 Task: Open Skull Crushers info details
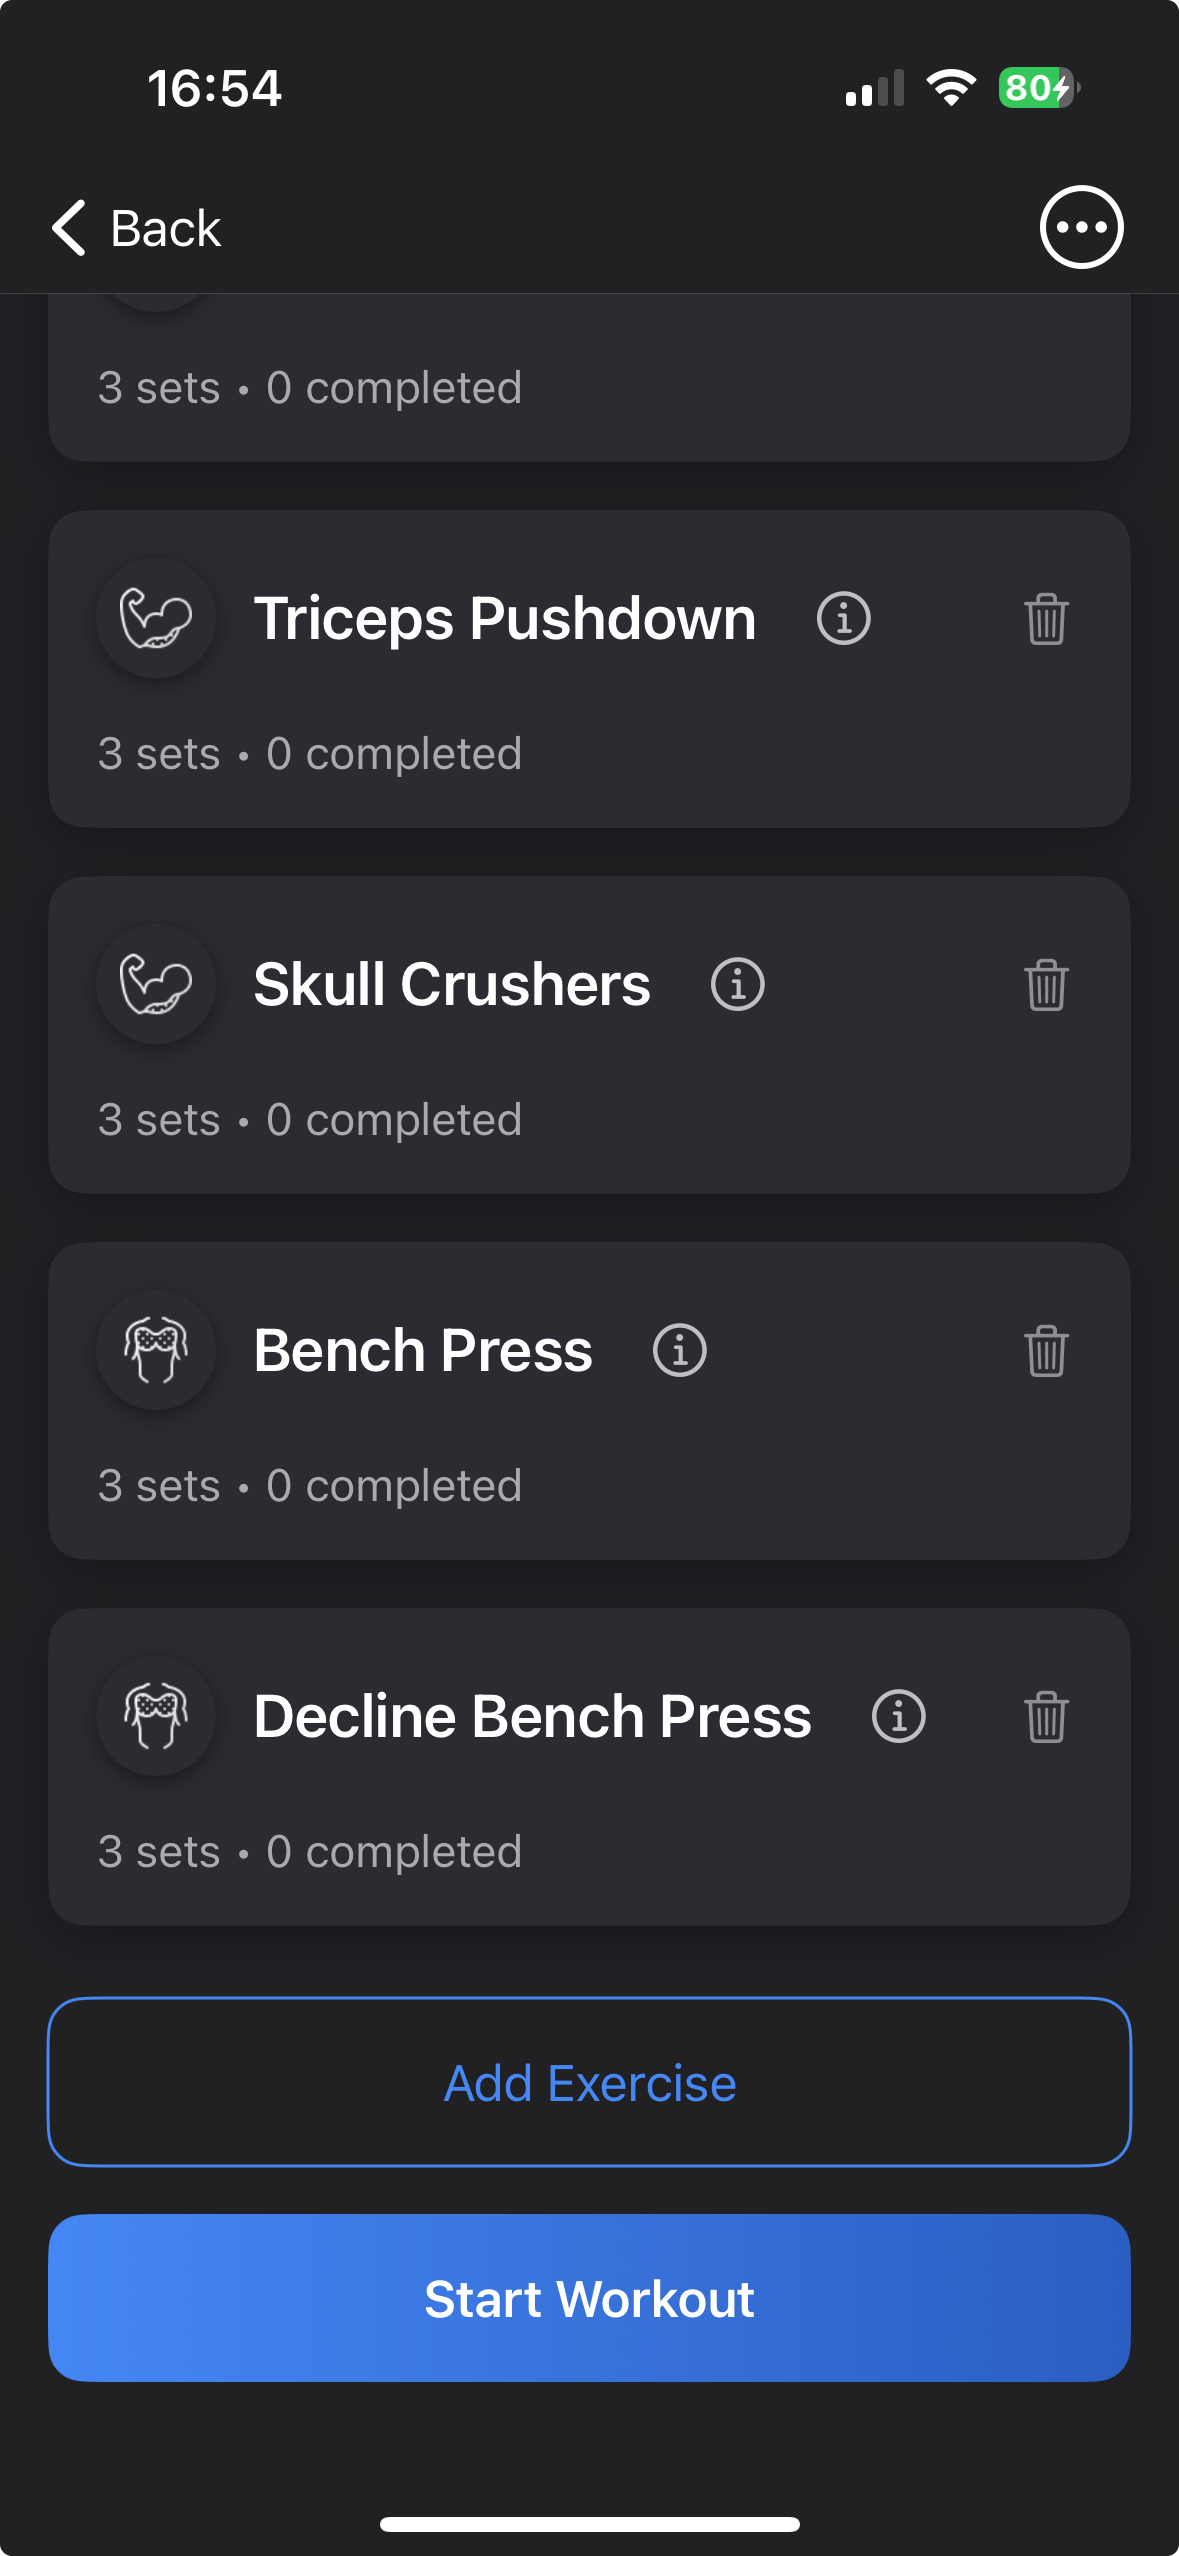click(x=737, y=985)
